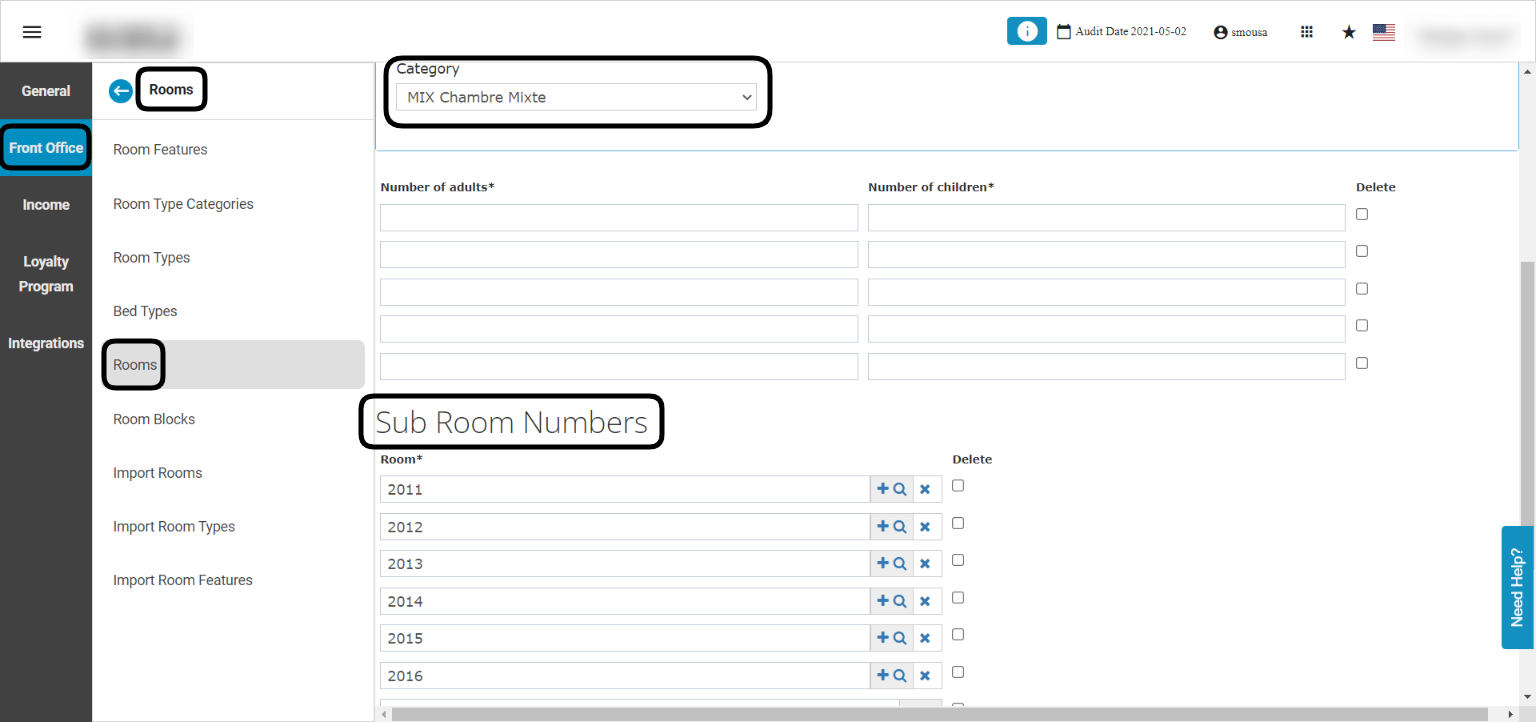Screen dimensions: 1536x722
Task: Open Room Features in the sidebar
Action: tap(160, 150)
